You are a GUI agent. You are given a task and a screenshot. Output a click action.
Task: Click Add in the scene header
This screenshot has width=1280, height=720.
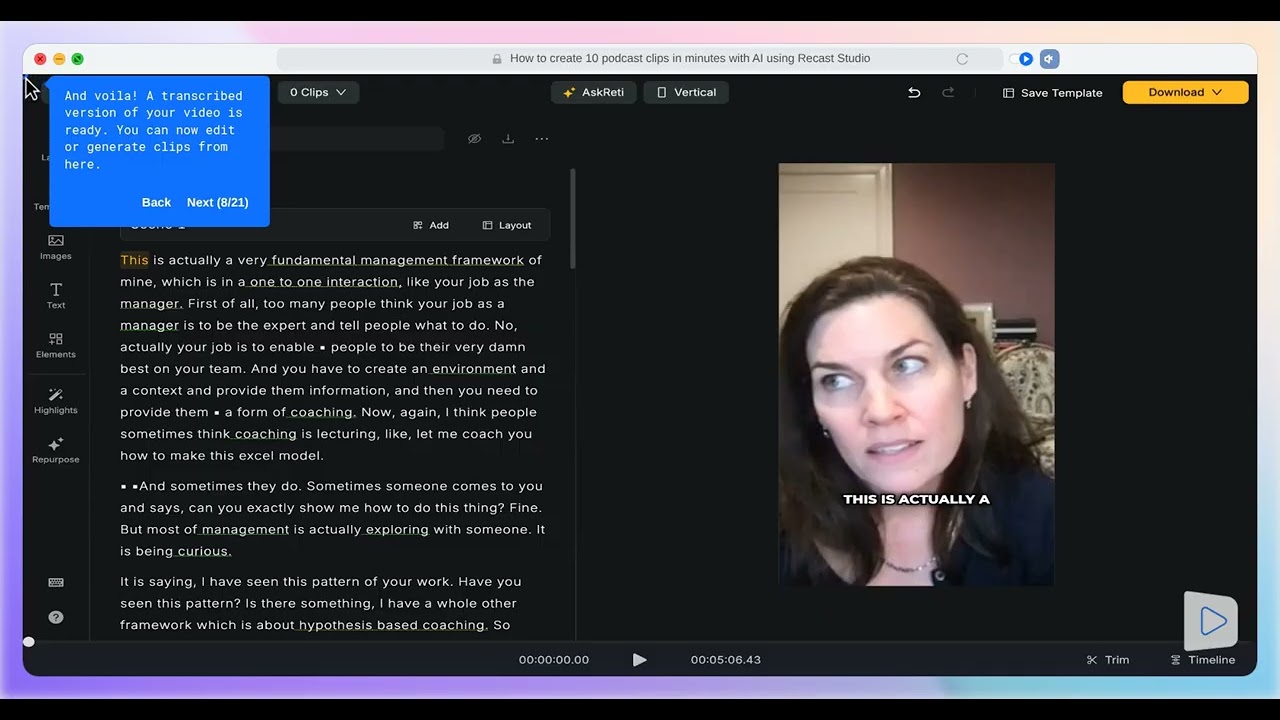(x=431, y=225)
